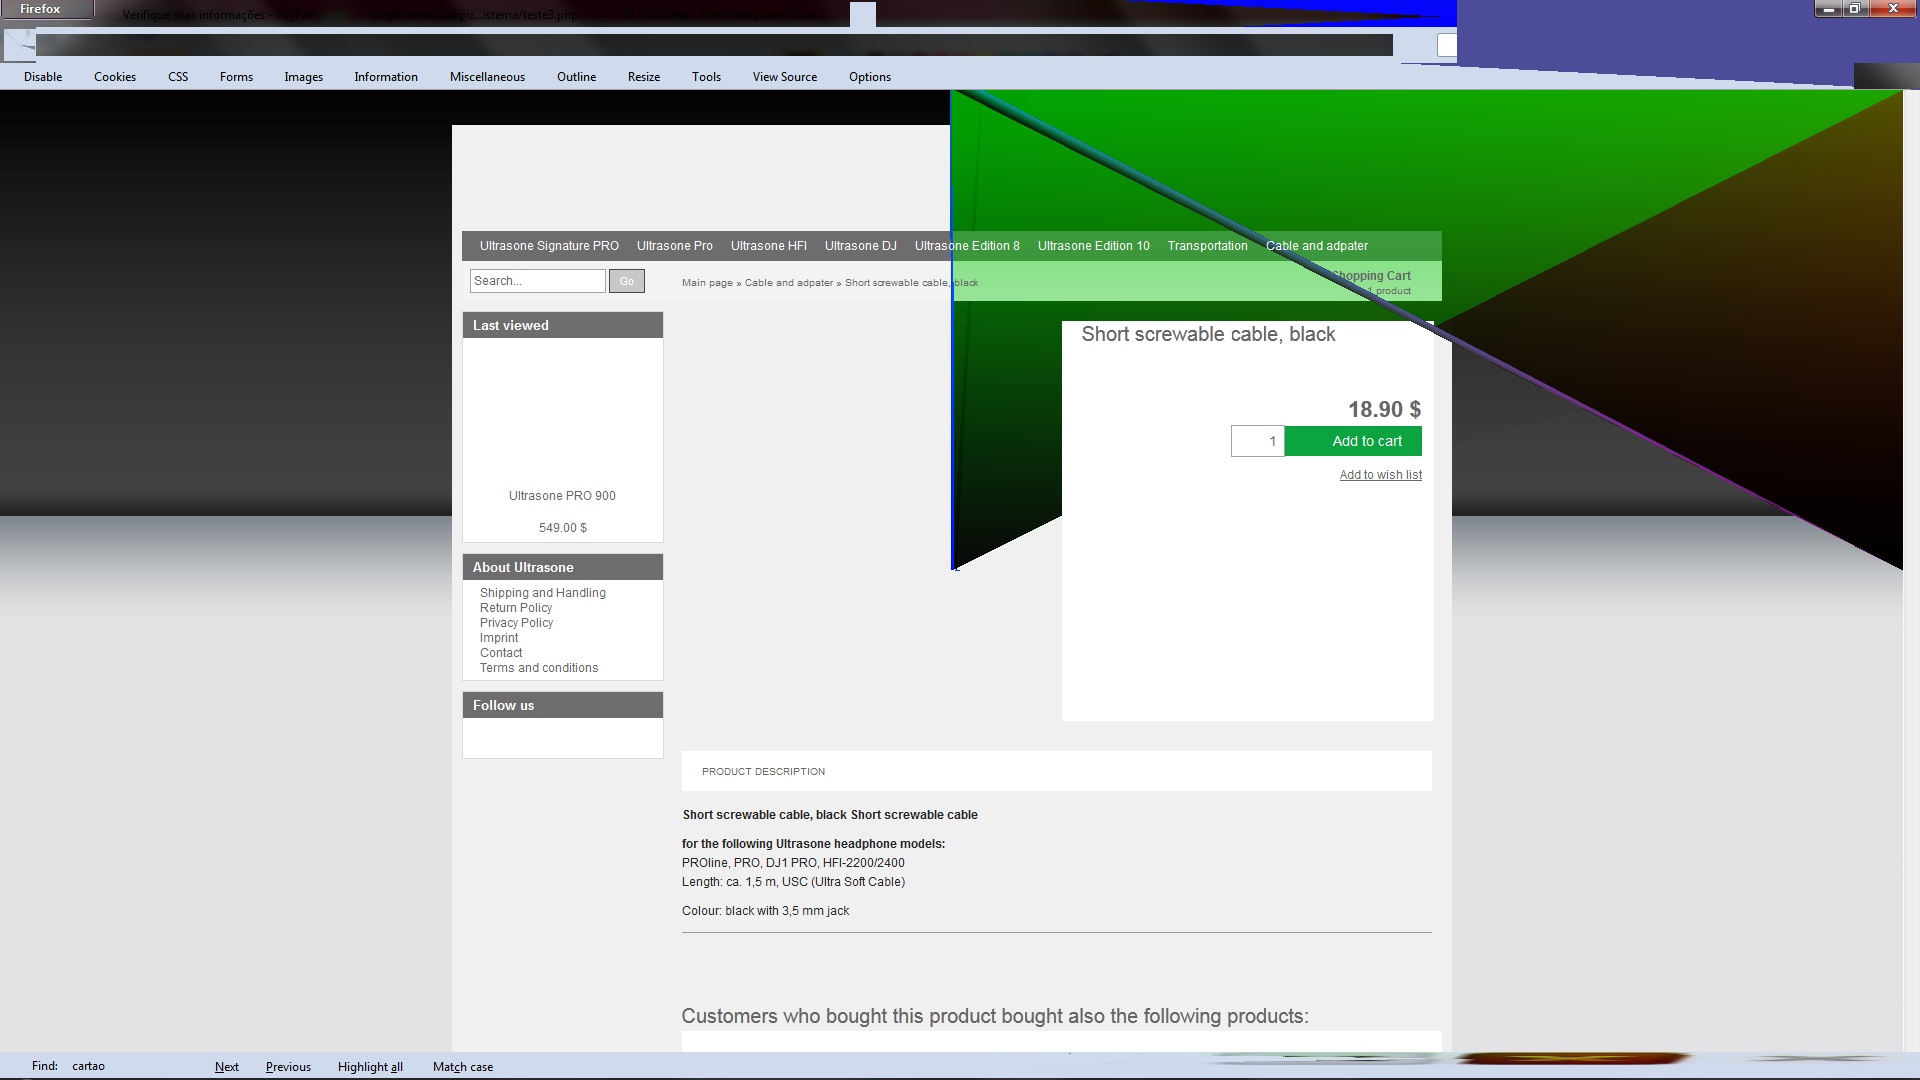1920x1080 pixels.
Task: Click Previous in the Find bar
Action: click(x=288, y=1067)
